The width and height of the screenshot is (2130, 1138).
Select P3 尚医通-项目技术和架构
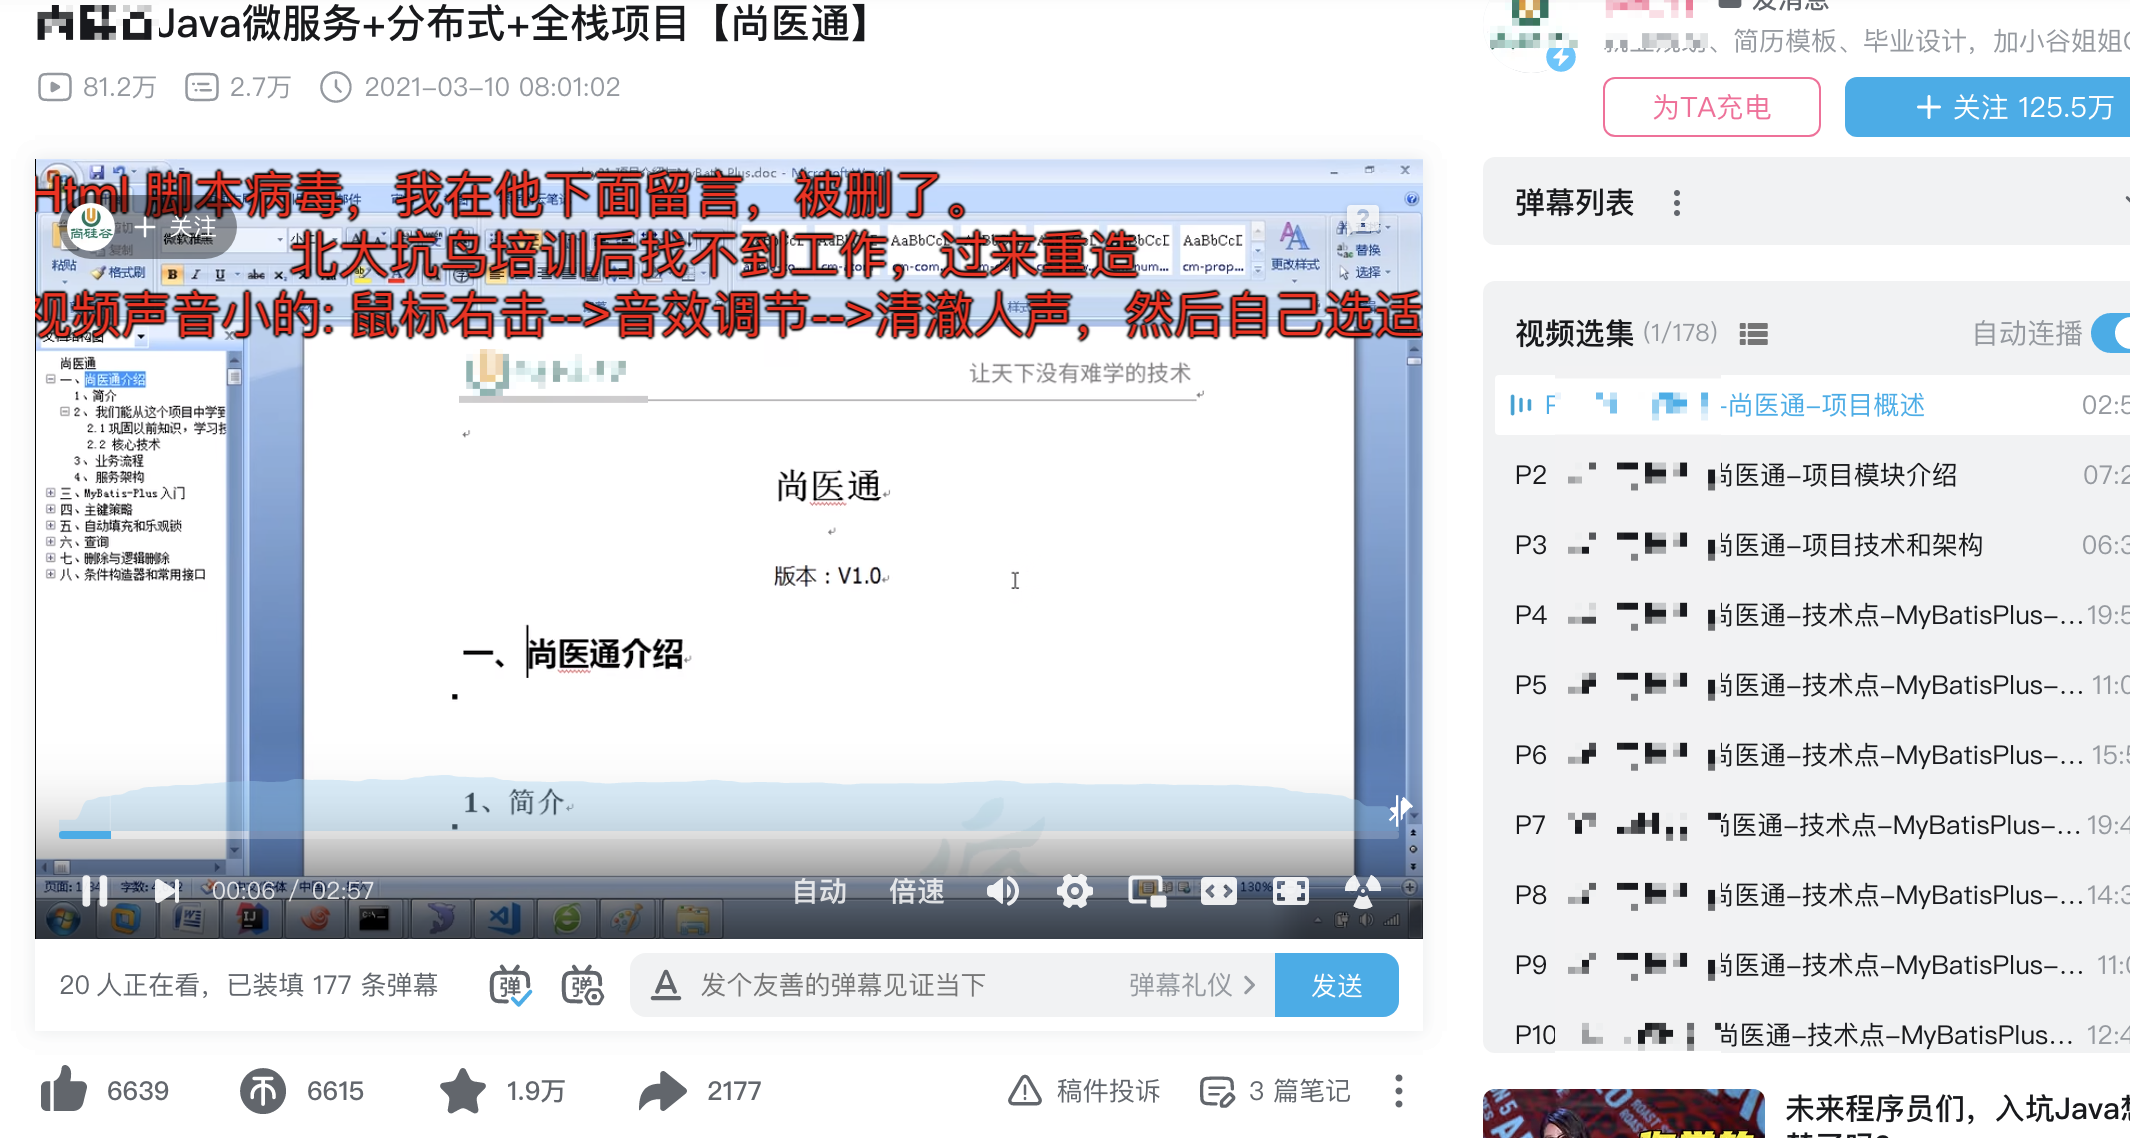tap(1812, 545)
